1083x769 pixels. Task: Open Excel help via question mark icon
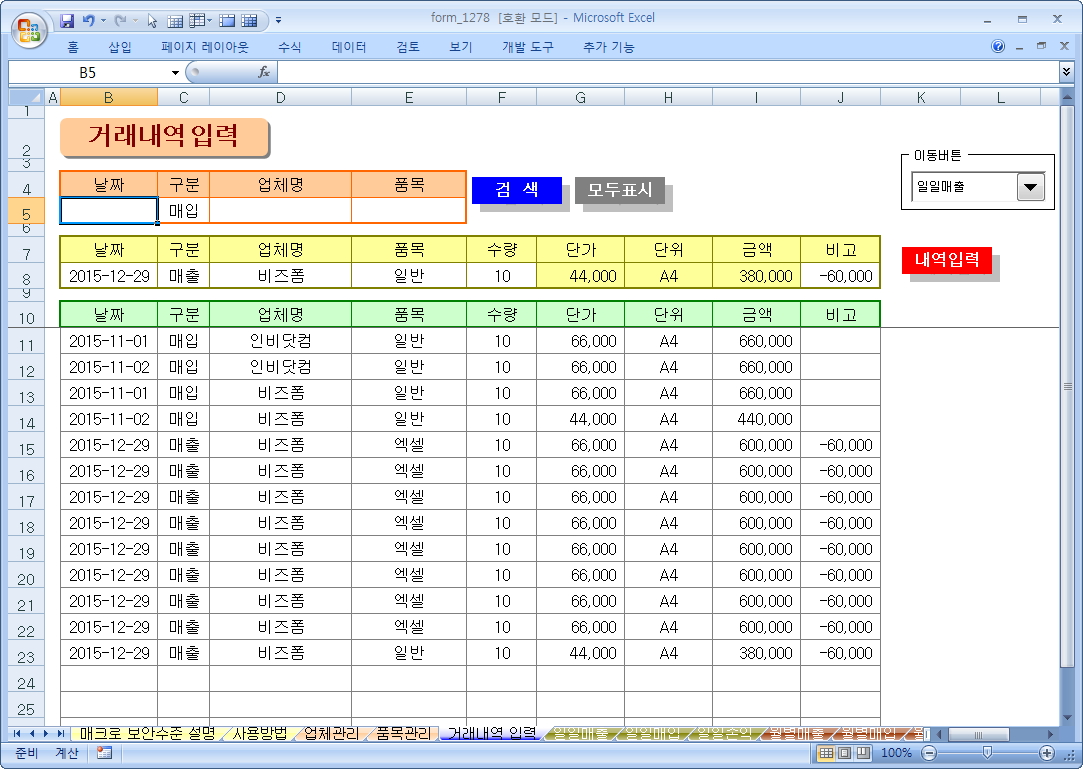point(998,47)
